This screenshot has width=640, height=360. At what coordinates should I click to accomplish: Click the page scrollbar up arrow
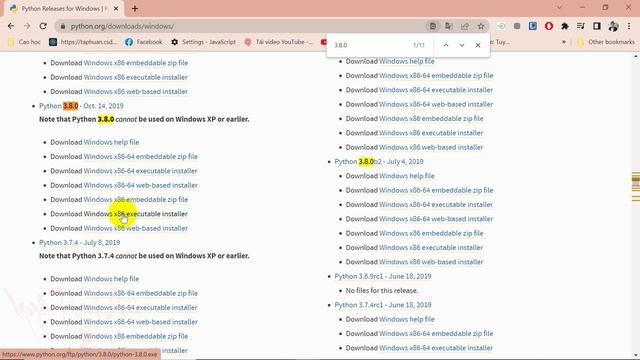pos(636,56)
